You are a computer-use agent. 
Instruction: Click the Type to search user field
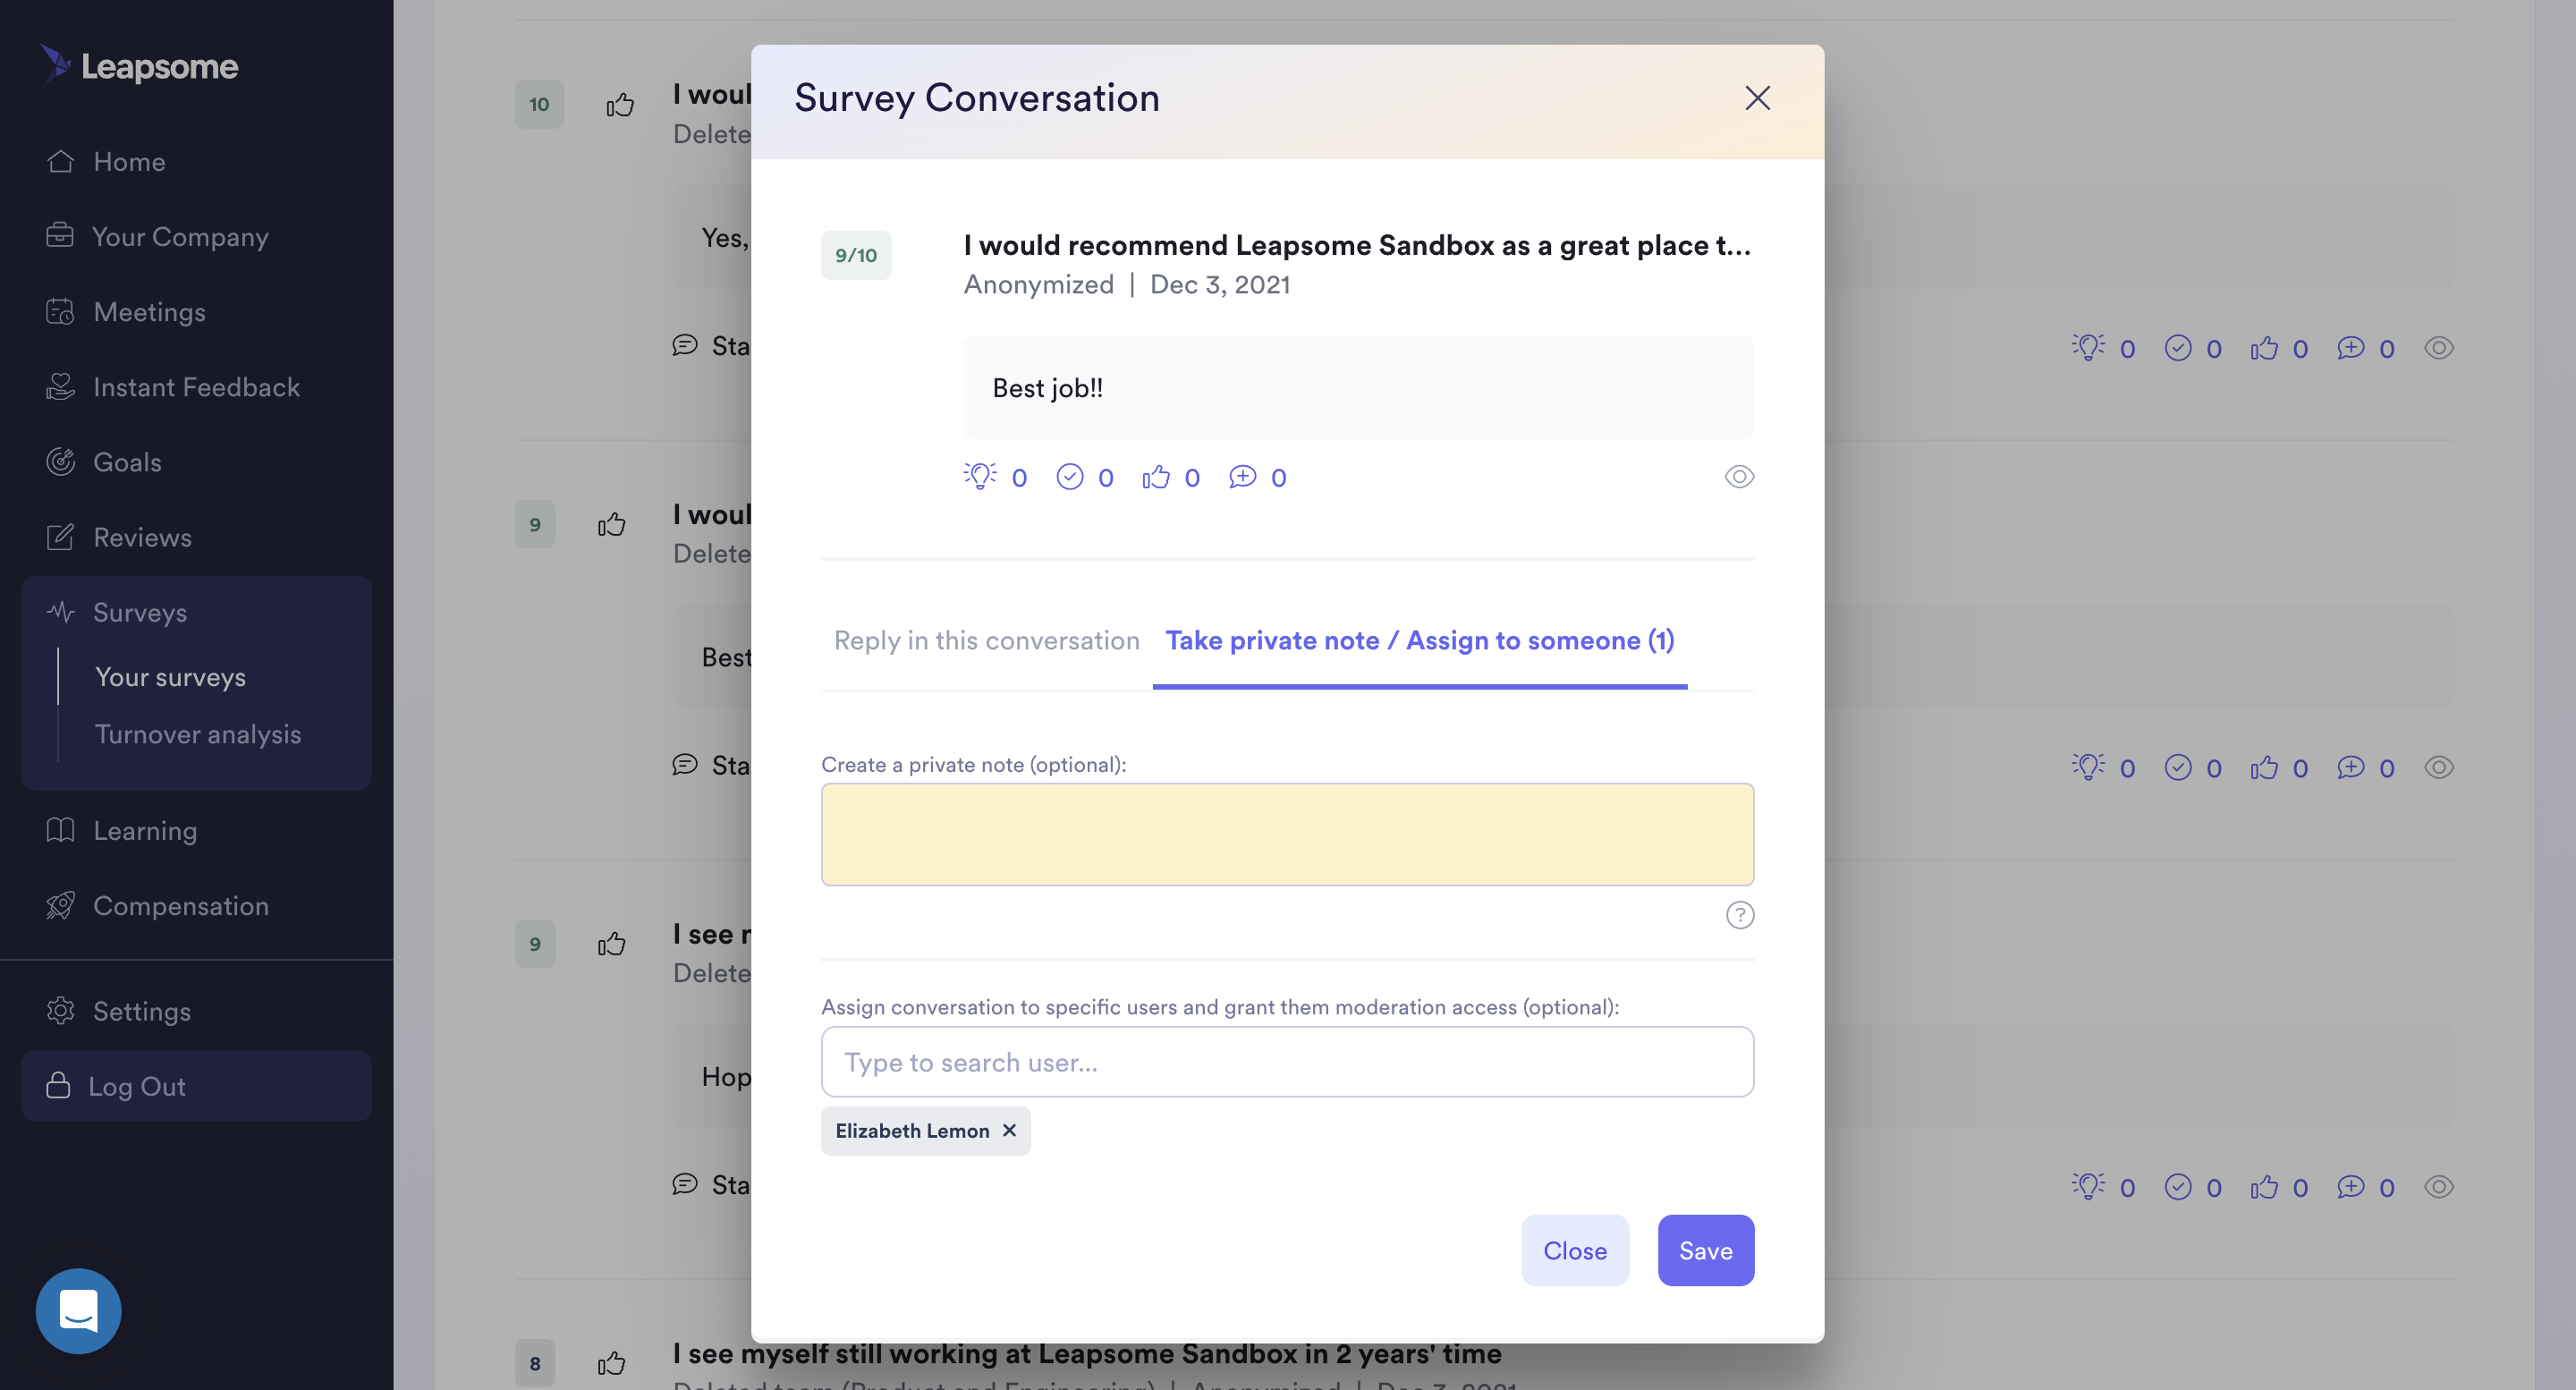[x=1287, y=1062]
